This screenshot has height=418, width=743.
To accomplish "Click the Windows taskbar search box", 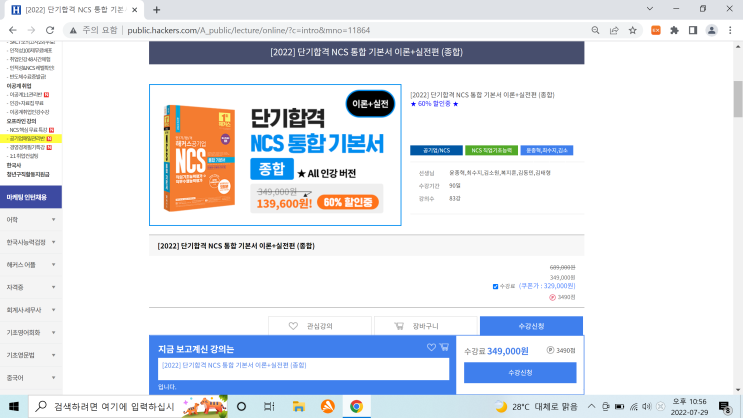I will click(128, 407).
